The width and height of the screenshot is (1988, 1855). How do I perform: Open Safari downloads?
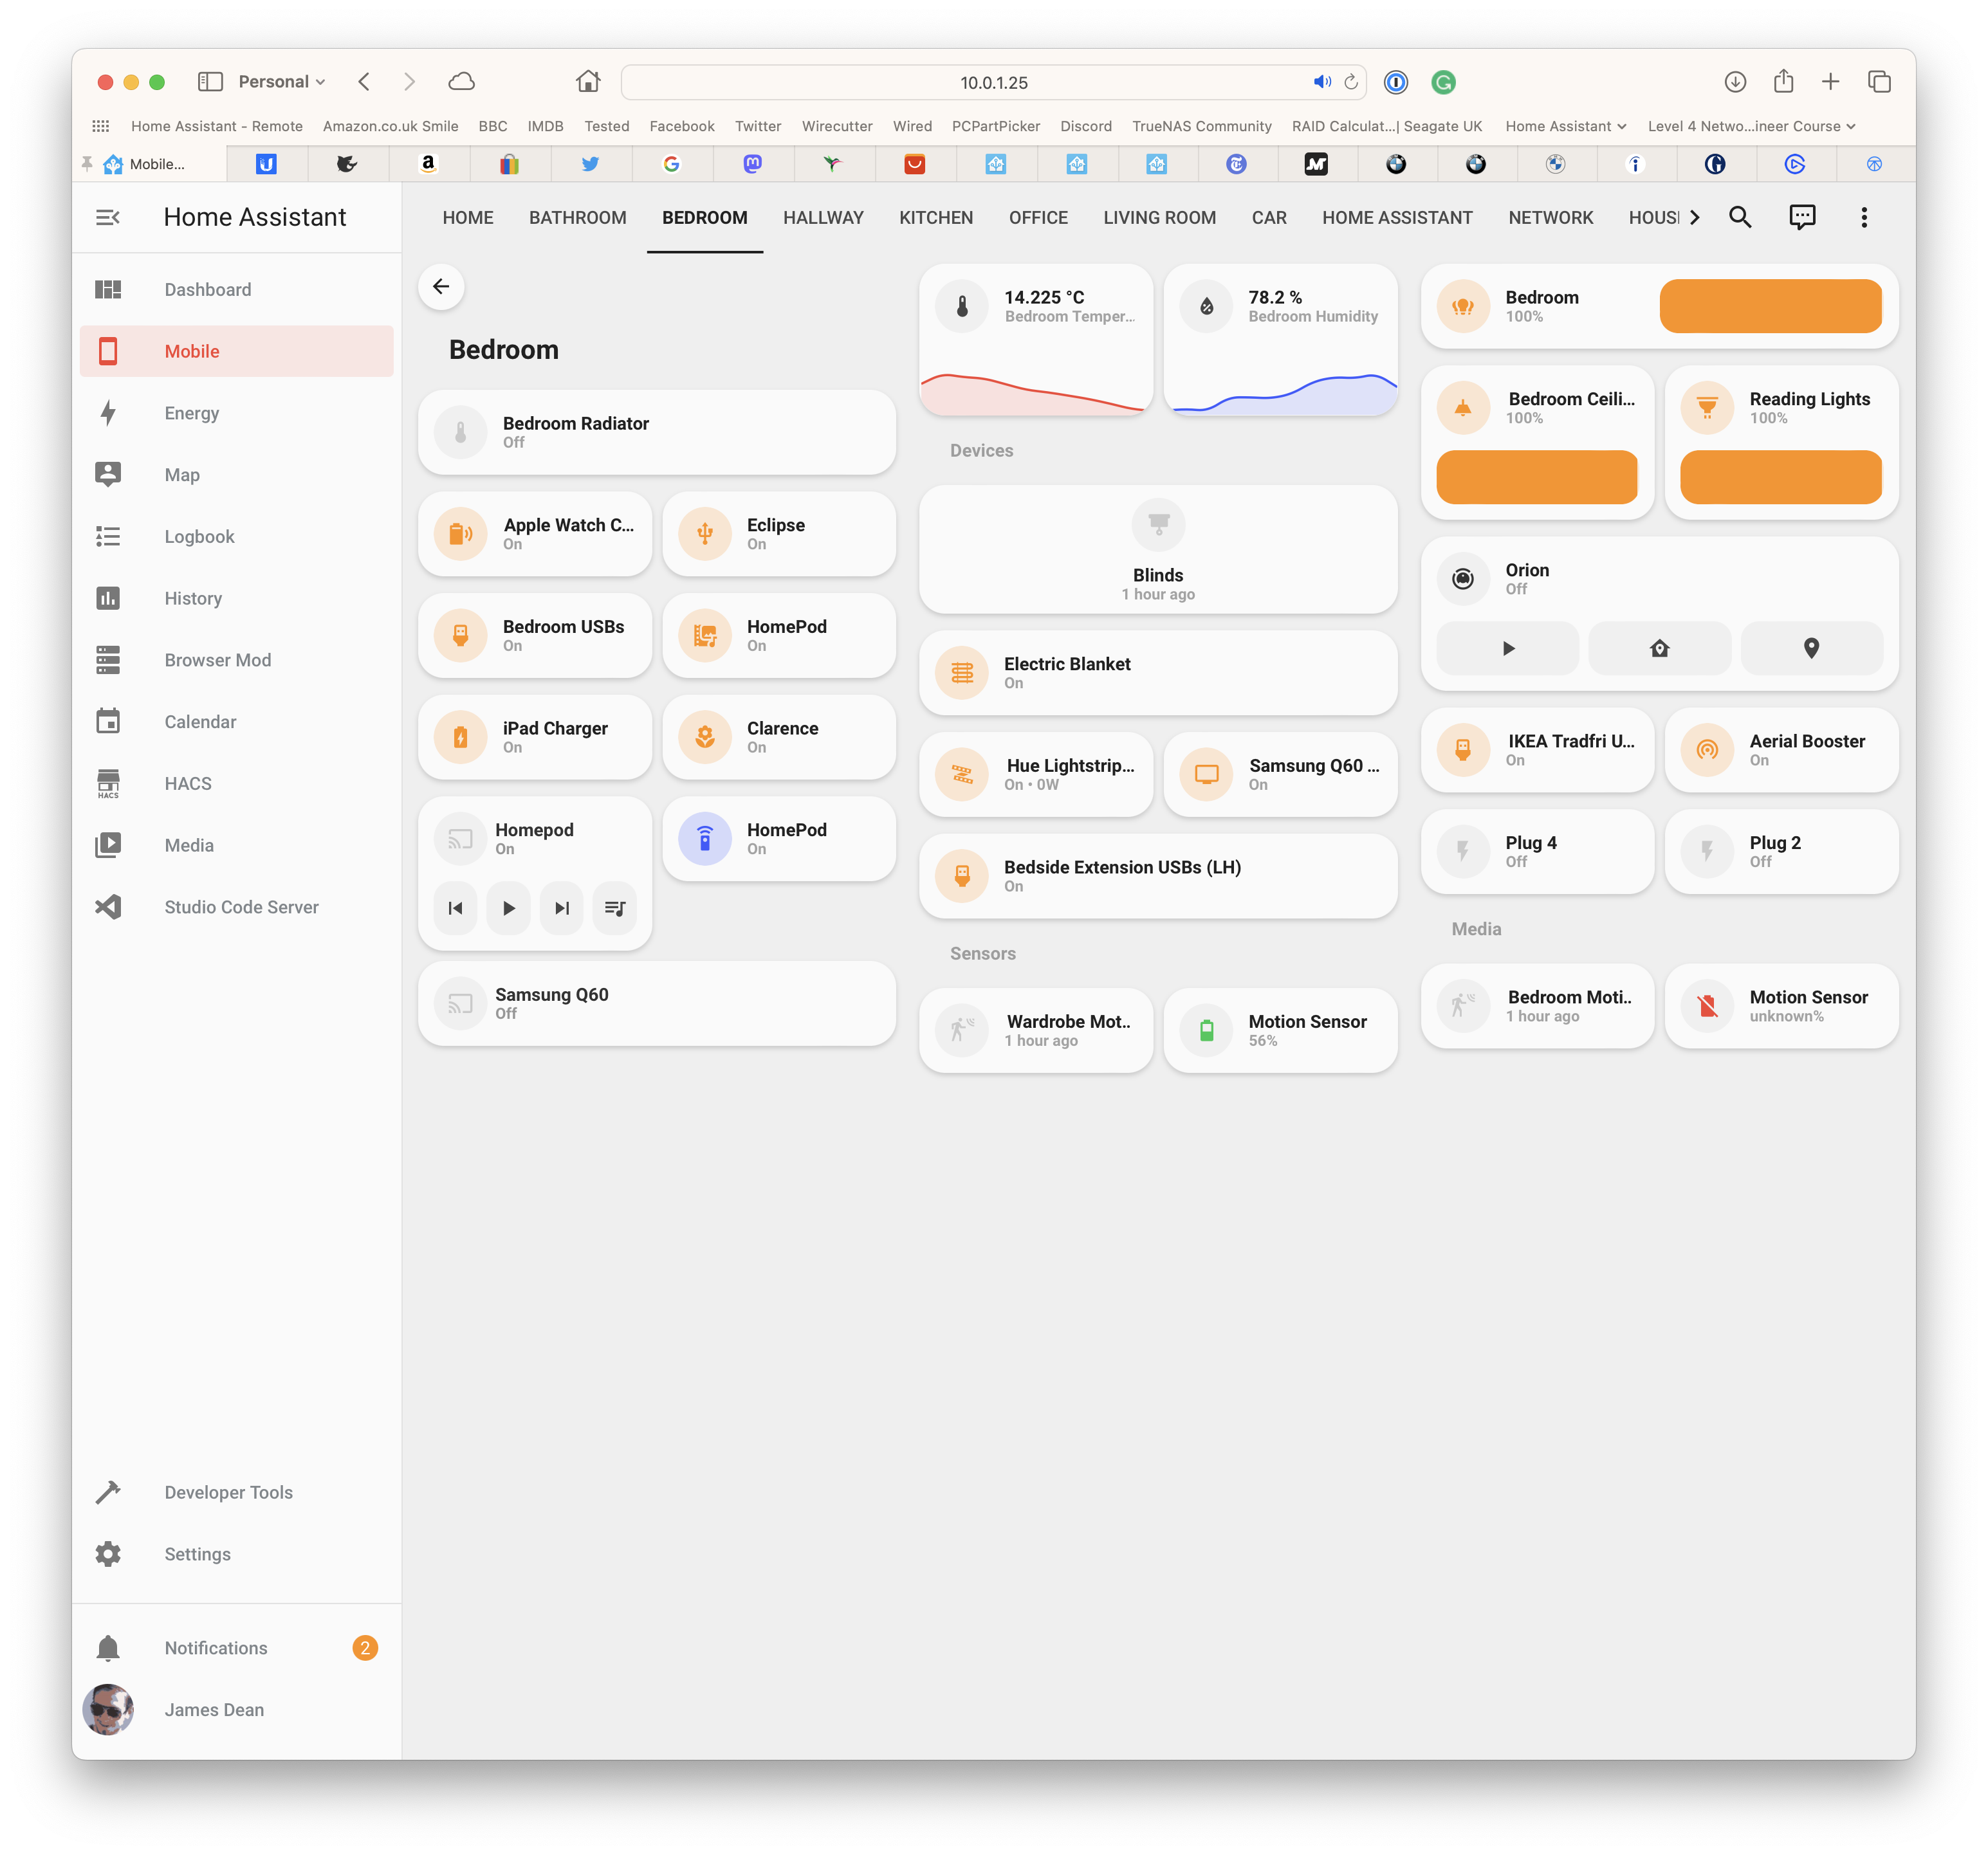pos(1735,82)
